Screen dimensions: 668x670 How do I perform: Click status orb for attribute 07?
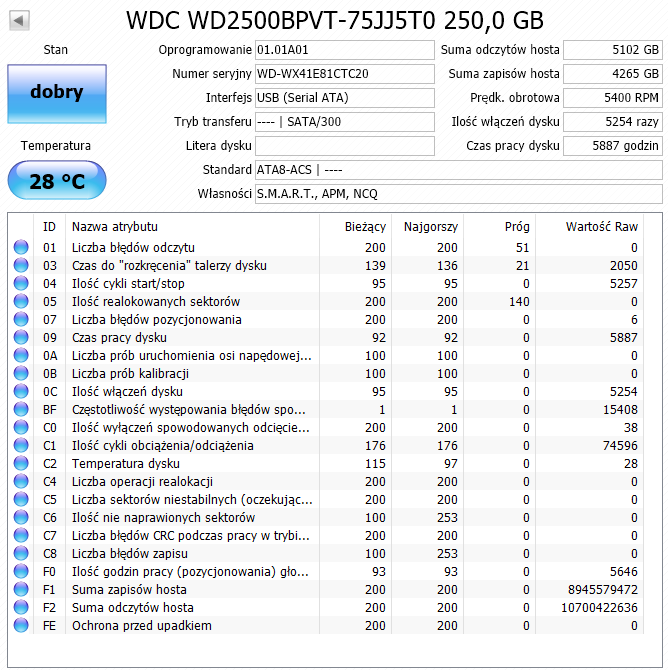(x=21, y=319)
